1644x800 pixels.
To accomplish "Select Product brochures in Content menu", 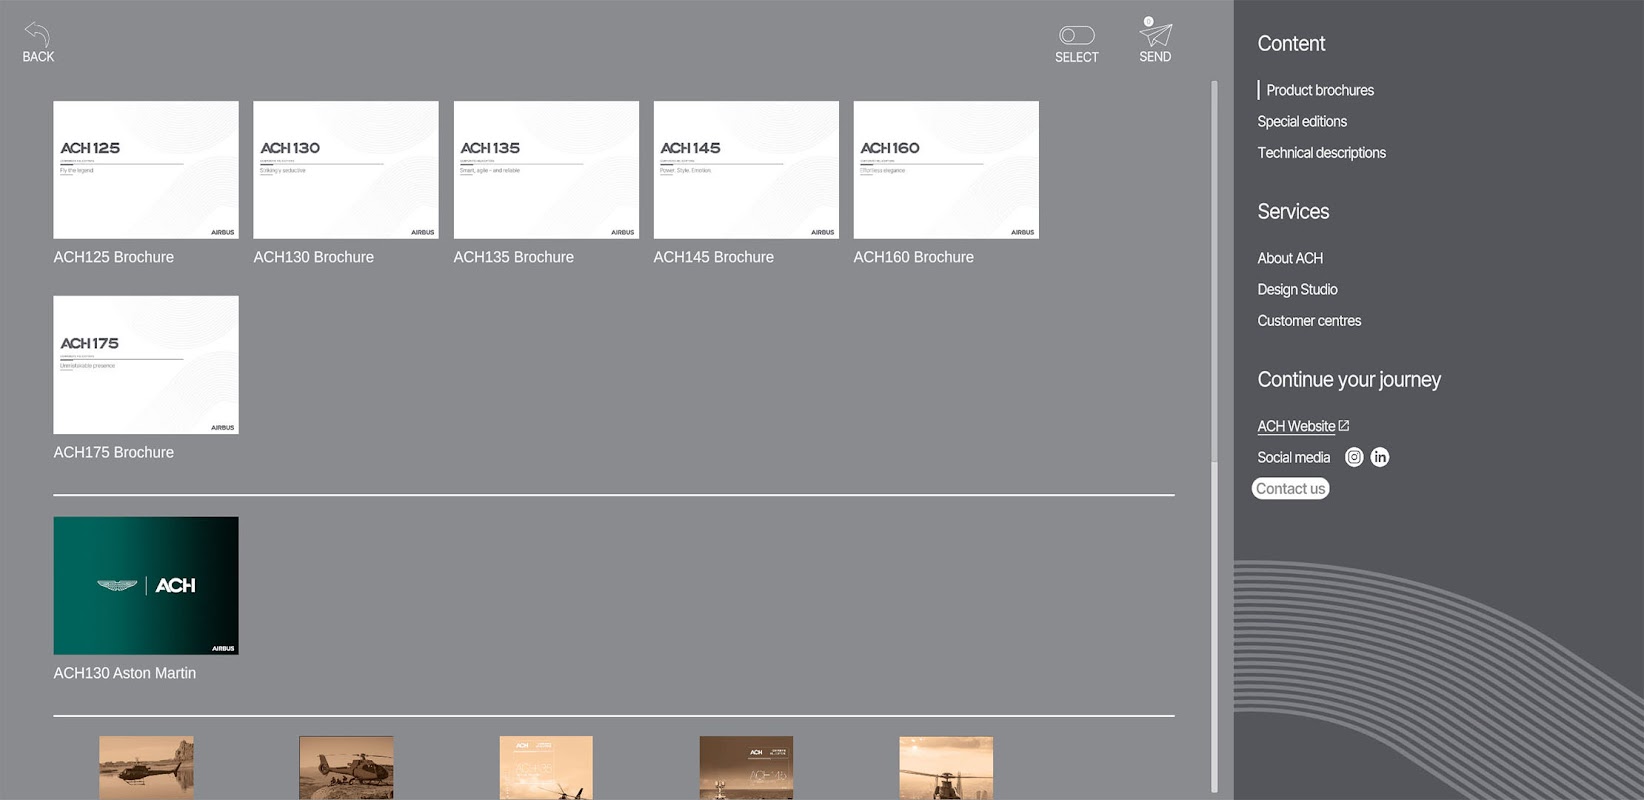I will click(1320, 90).
